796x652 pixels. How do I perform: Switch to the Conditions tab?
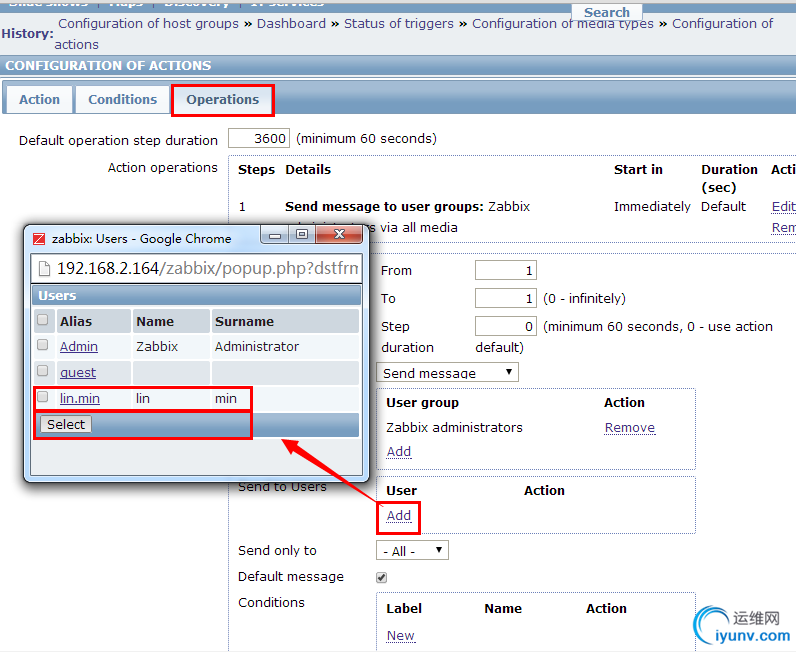(122, 100)
